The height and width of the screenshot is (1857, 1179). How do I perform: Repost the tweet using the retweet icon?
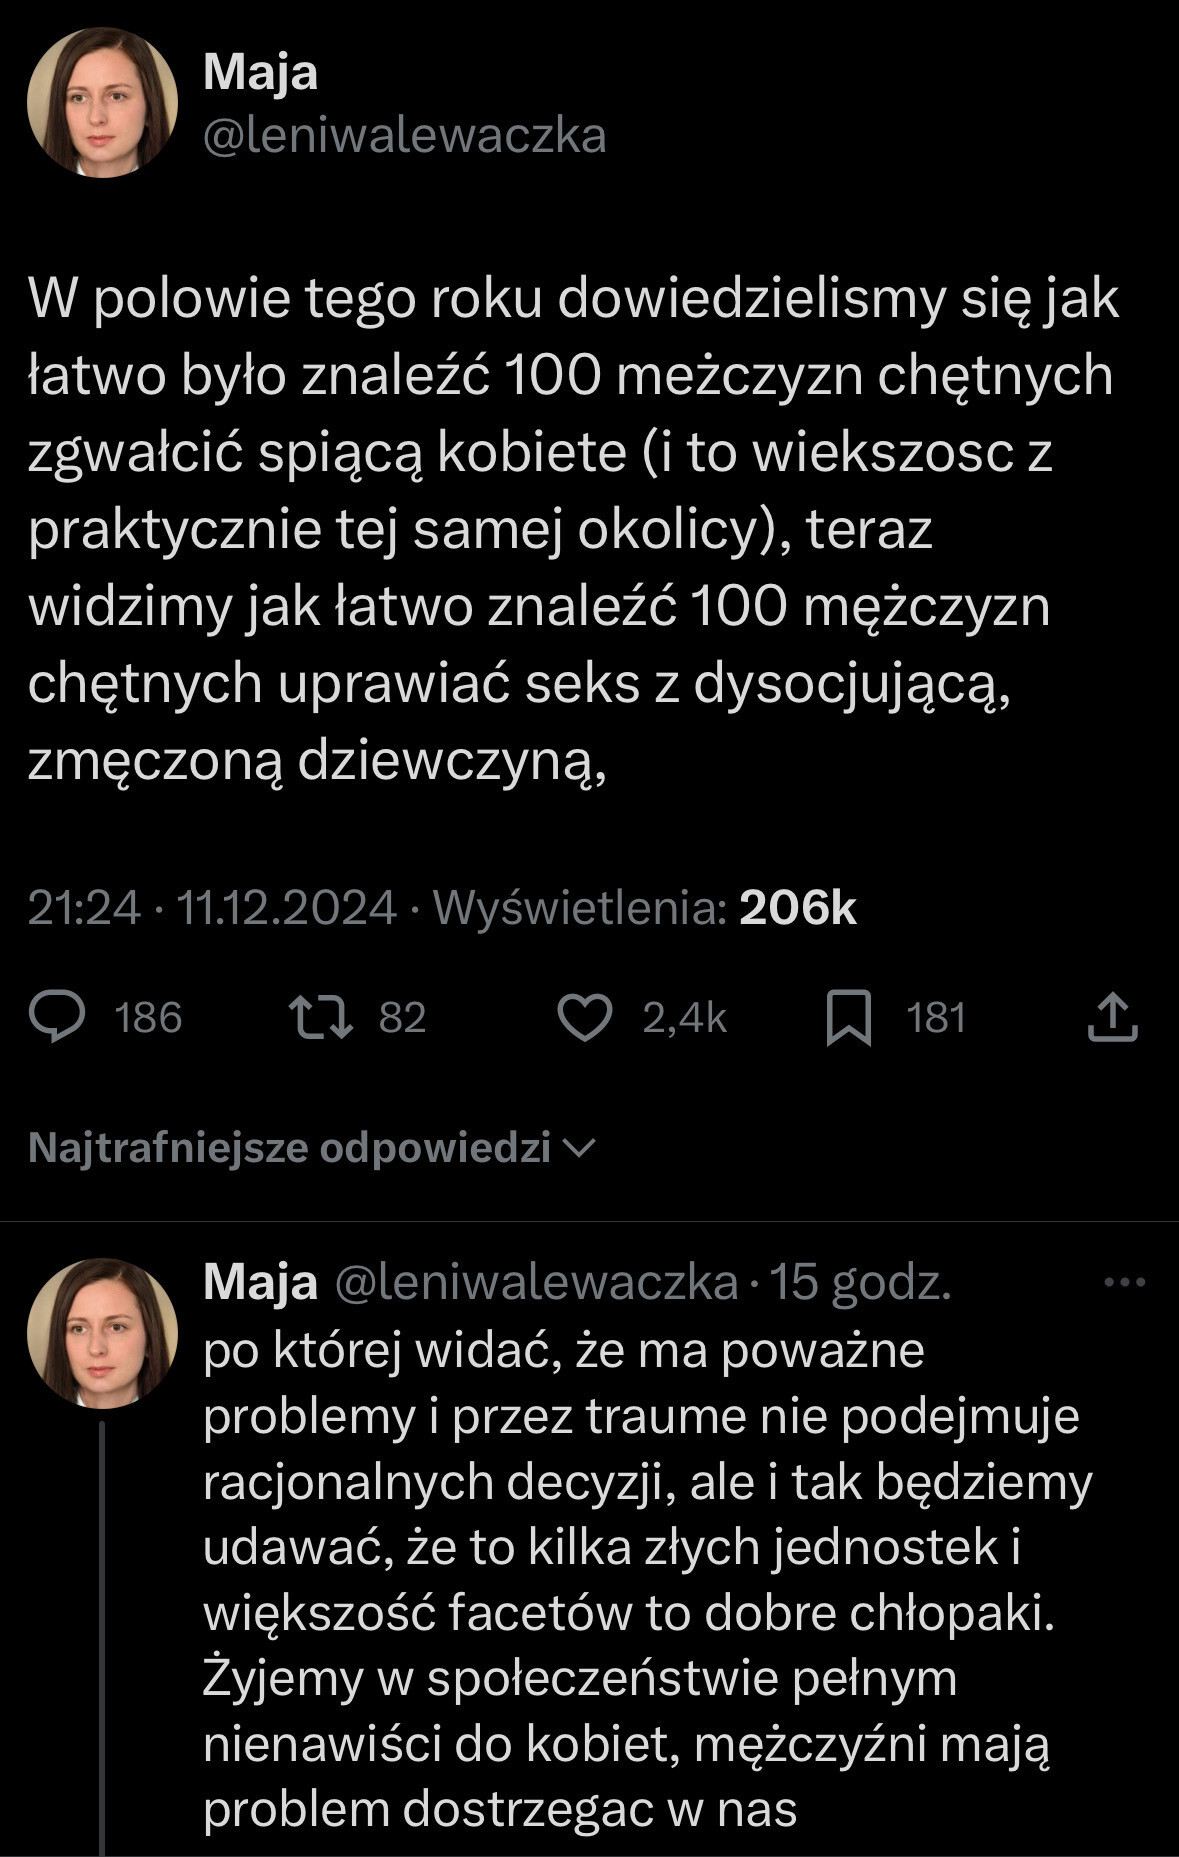[320, 1017]
